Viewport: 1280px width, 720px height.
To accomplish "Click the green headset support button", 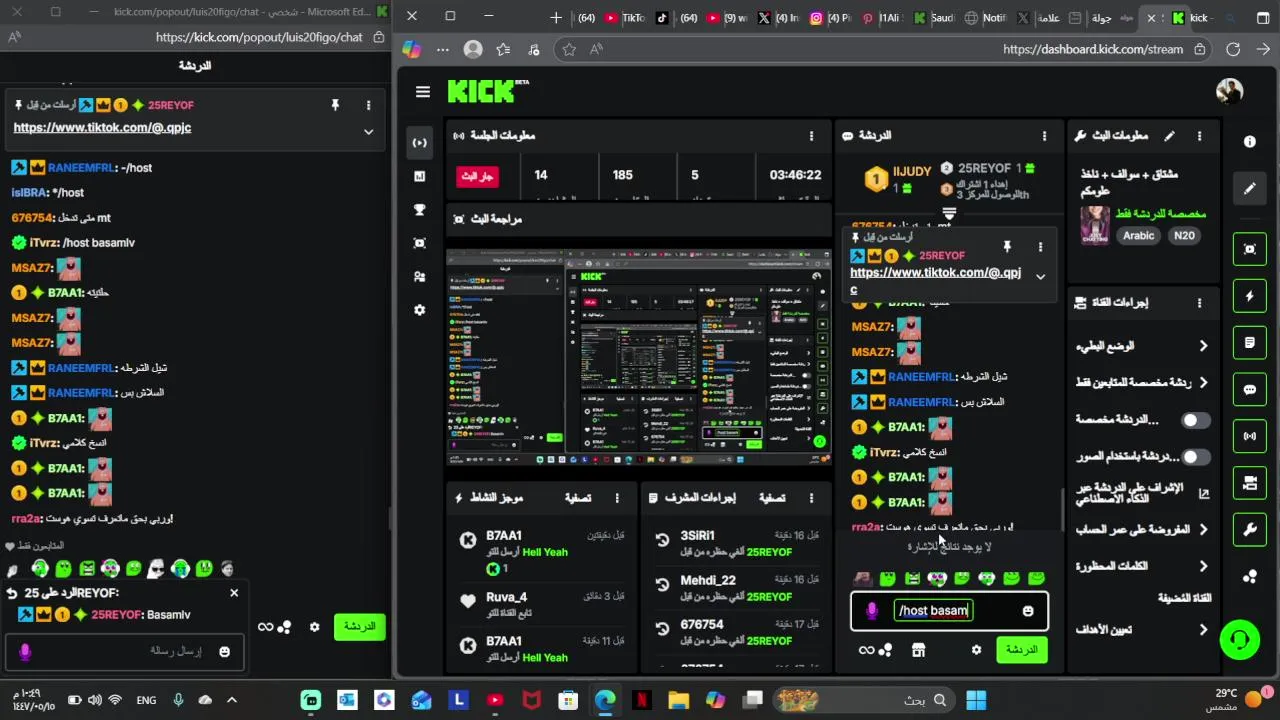I will (1240, 640).
